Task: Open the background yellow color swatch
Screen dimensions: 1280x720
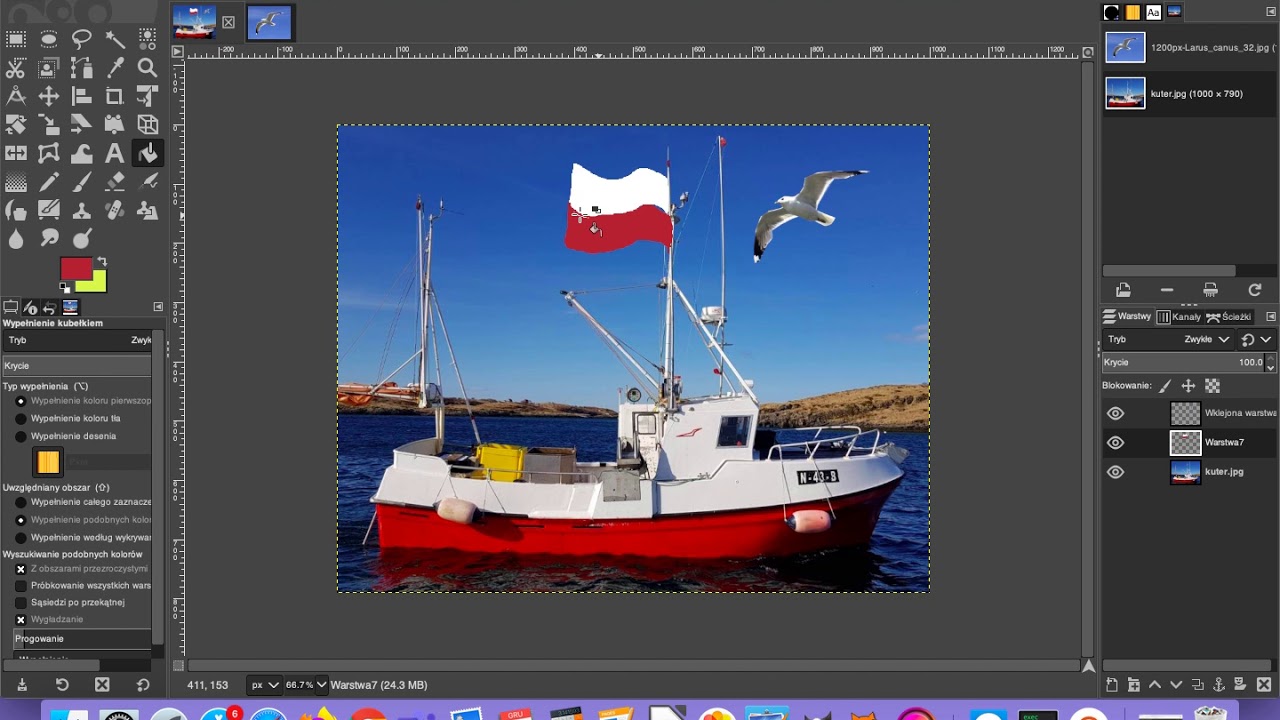Action: [97, 283]
